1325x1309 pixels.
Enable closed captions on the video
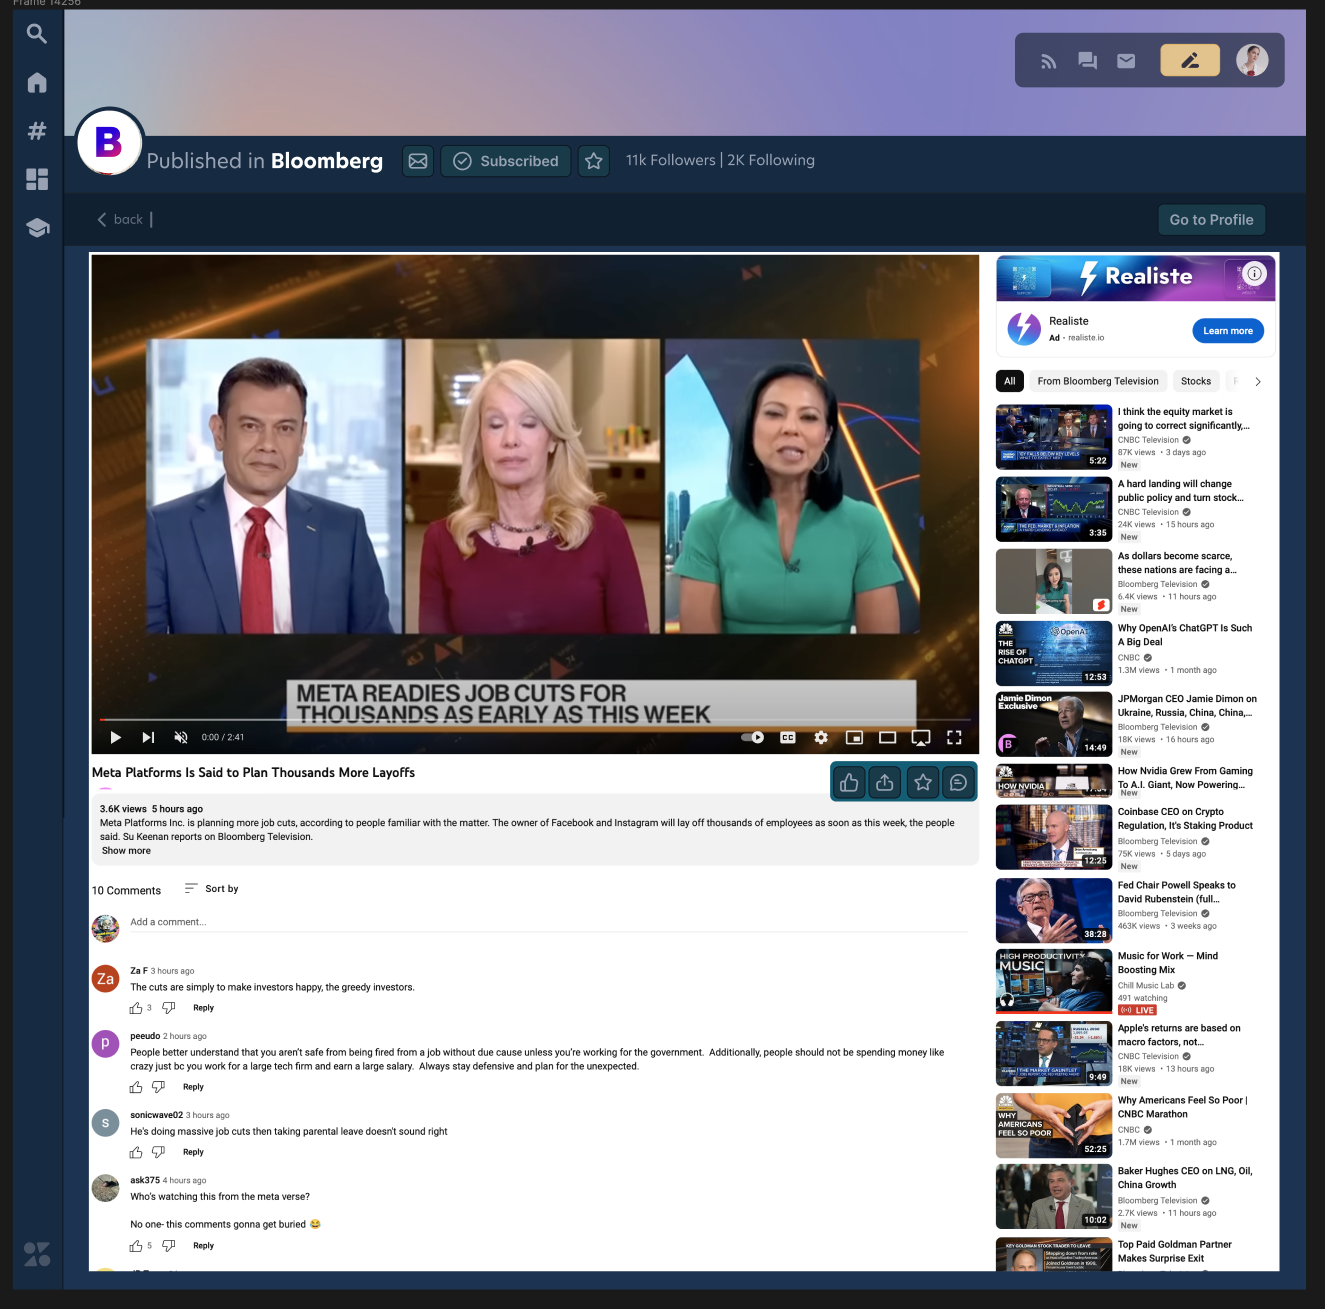click(x=787, y=737)
